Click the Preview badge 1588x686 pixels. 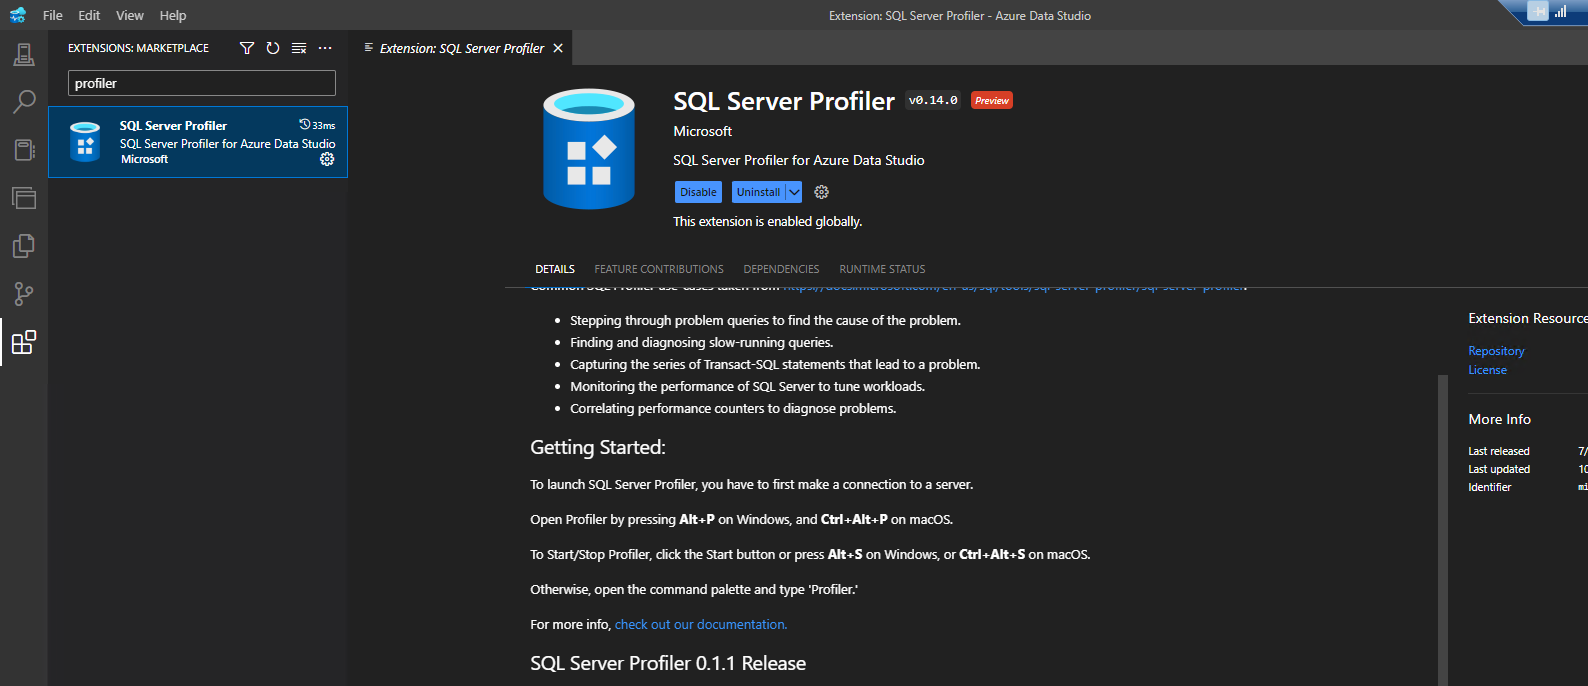click(992, 100)
